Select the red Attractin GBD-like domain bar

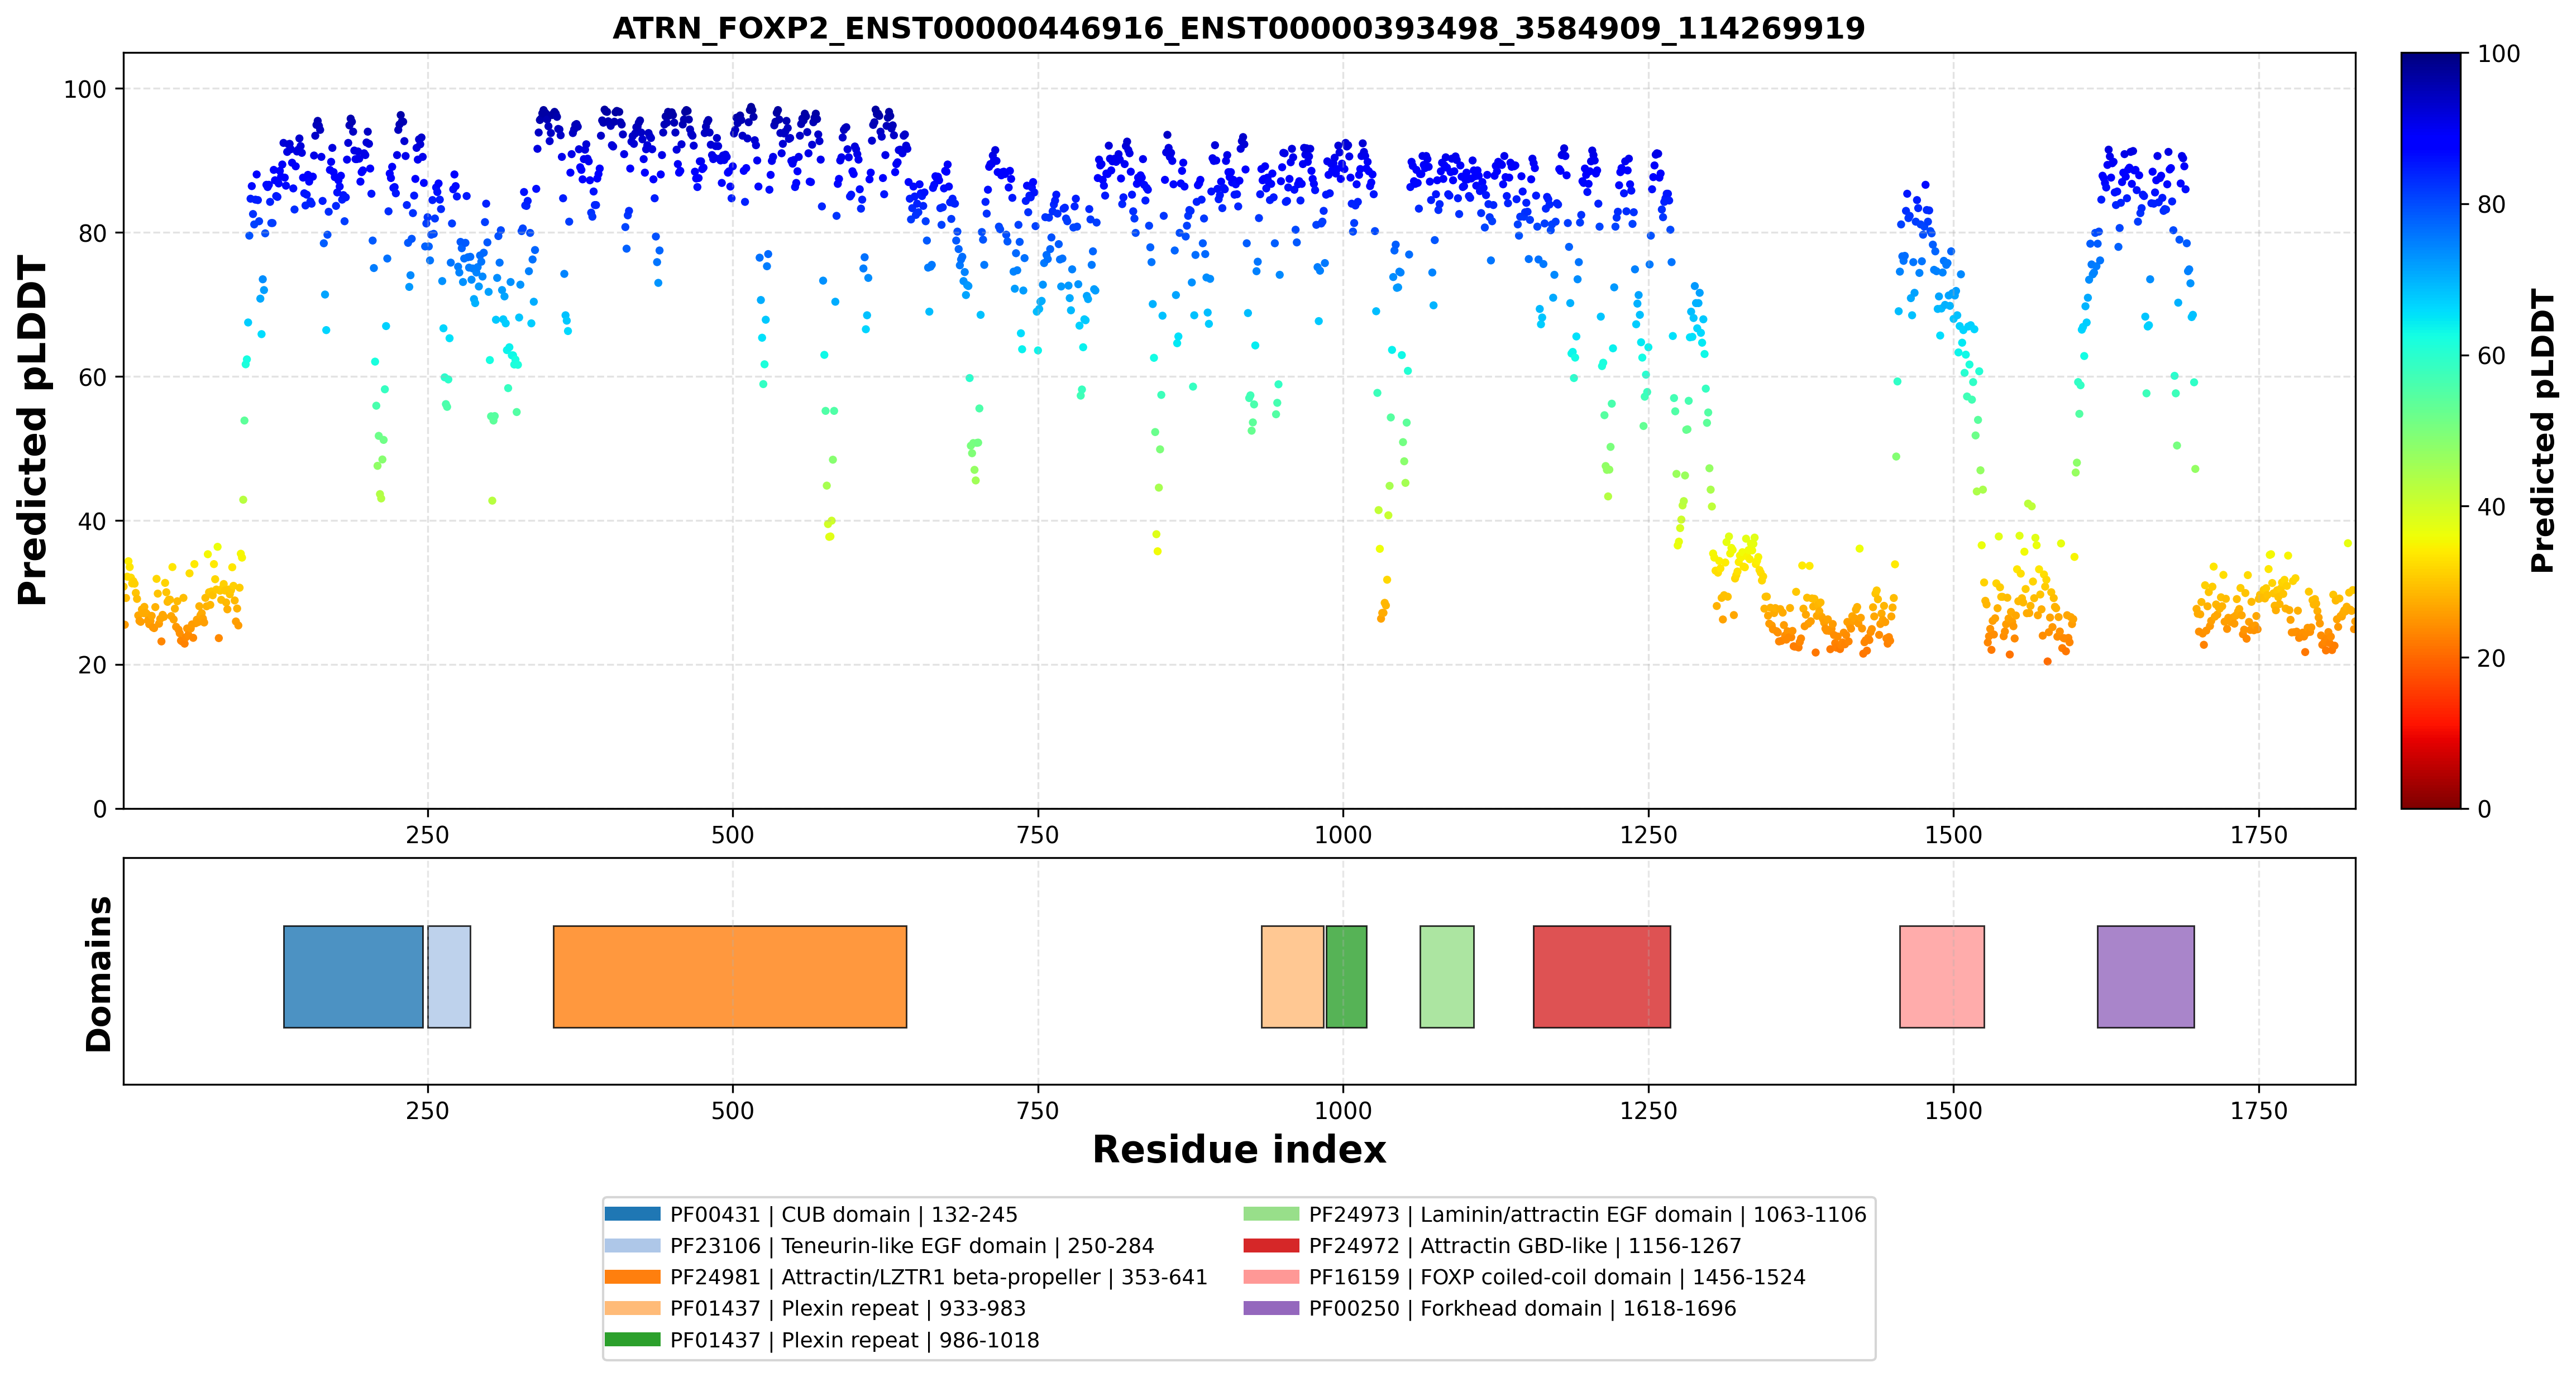point(1602,976)
